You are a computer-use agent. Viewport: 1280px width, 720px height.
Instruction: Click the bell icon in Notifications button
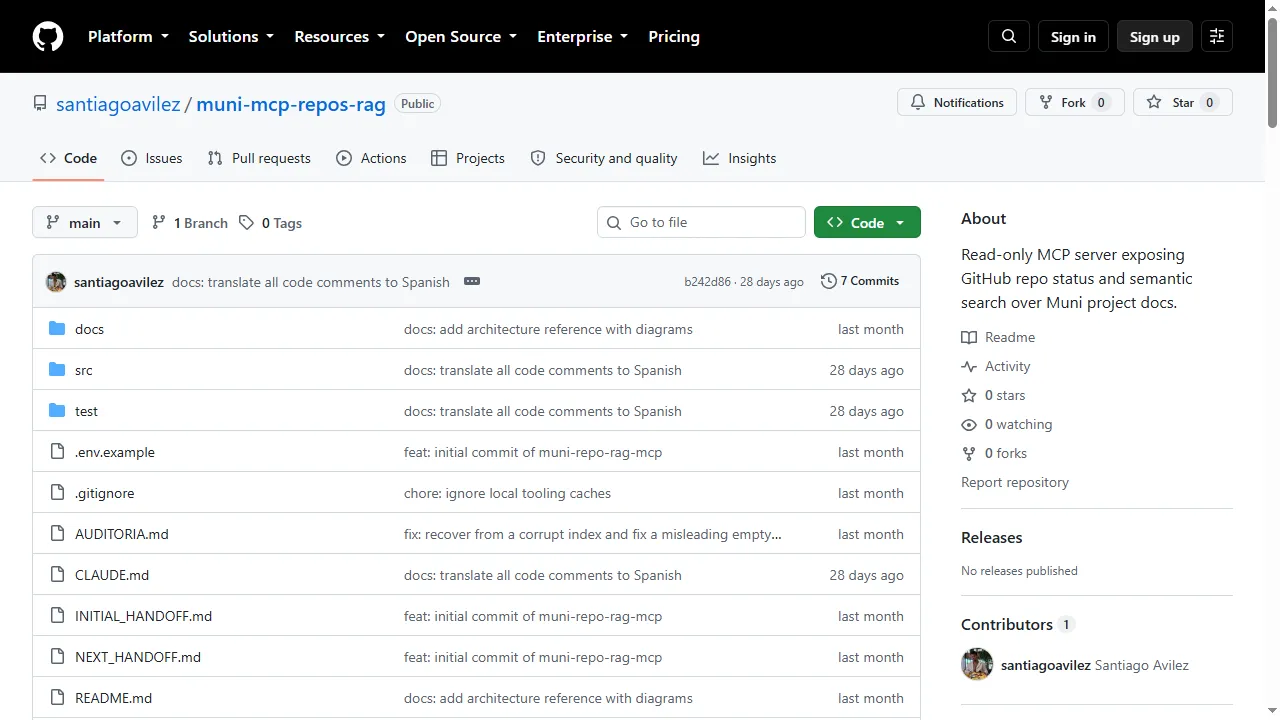[x=918, y=102]
